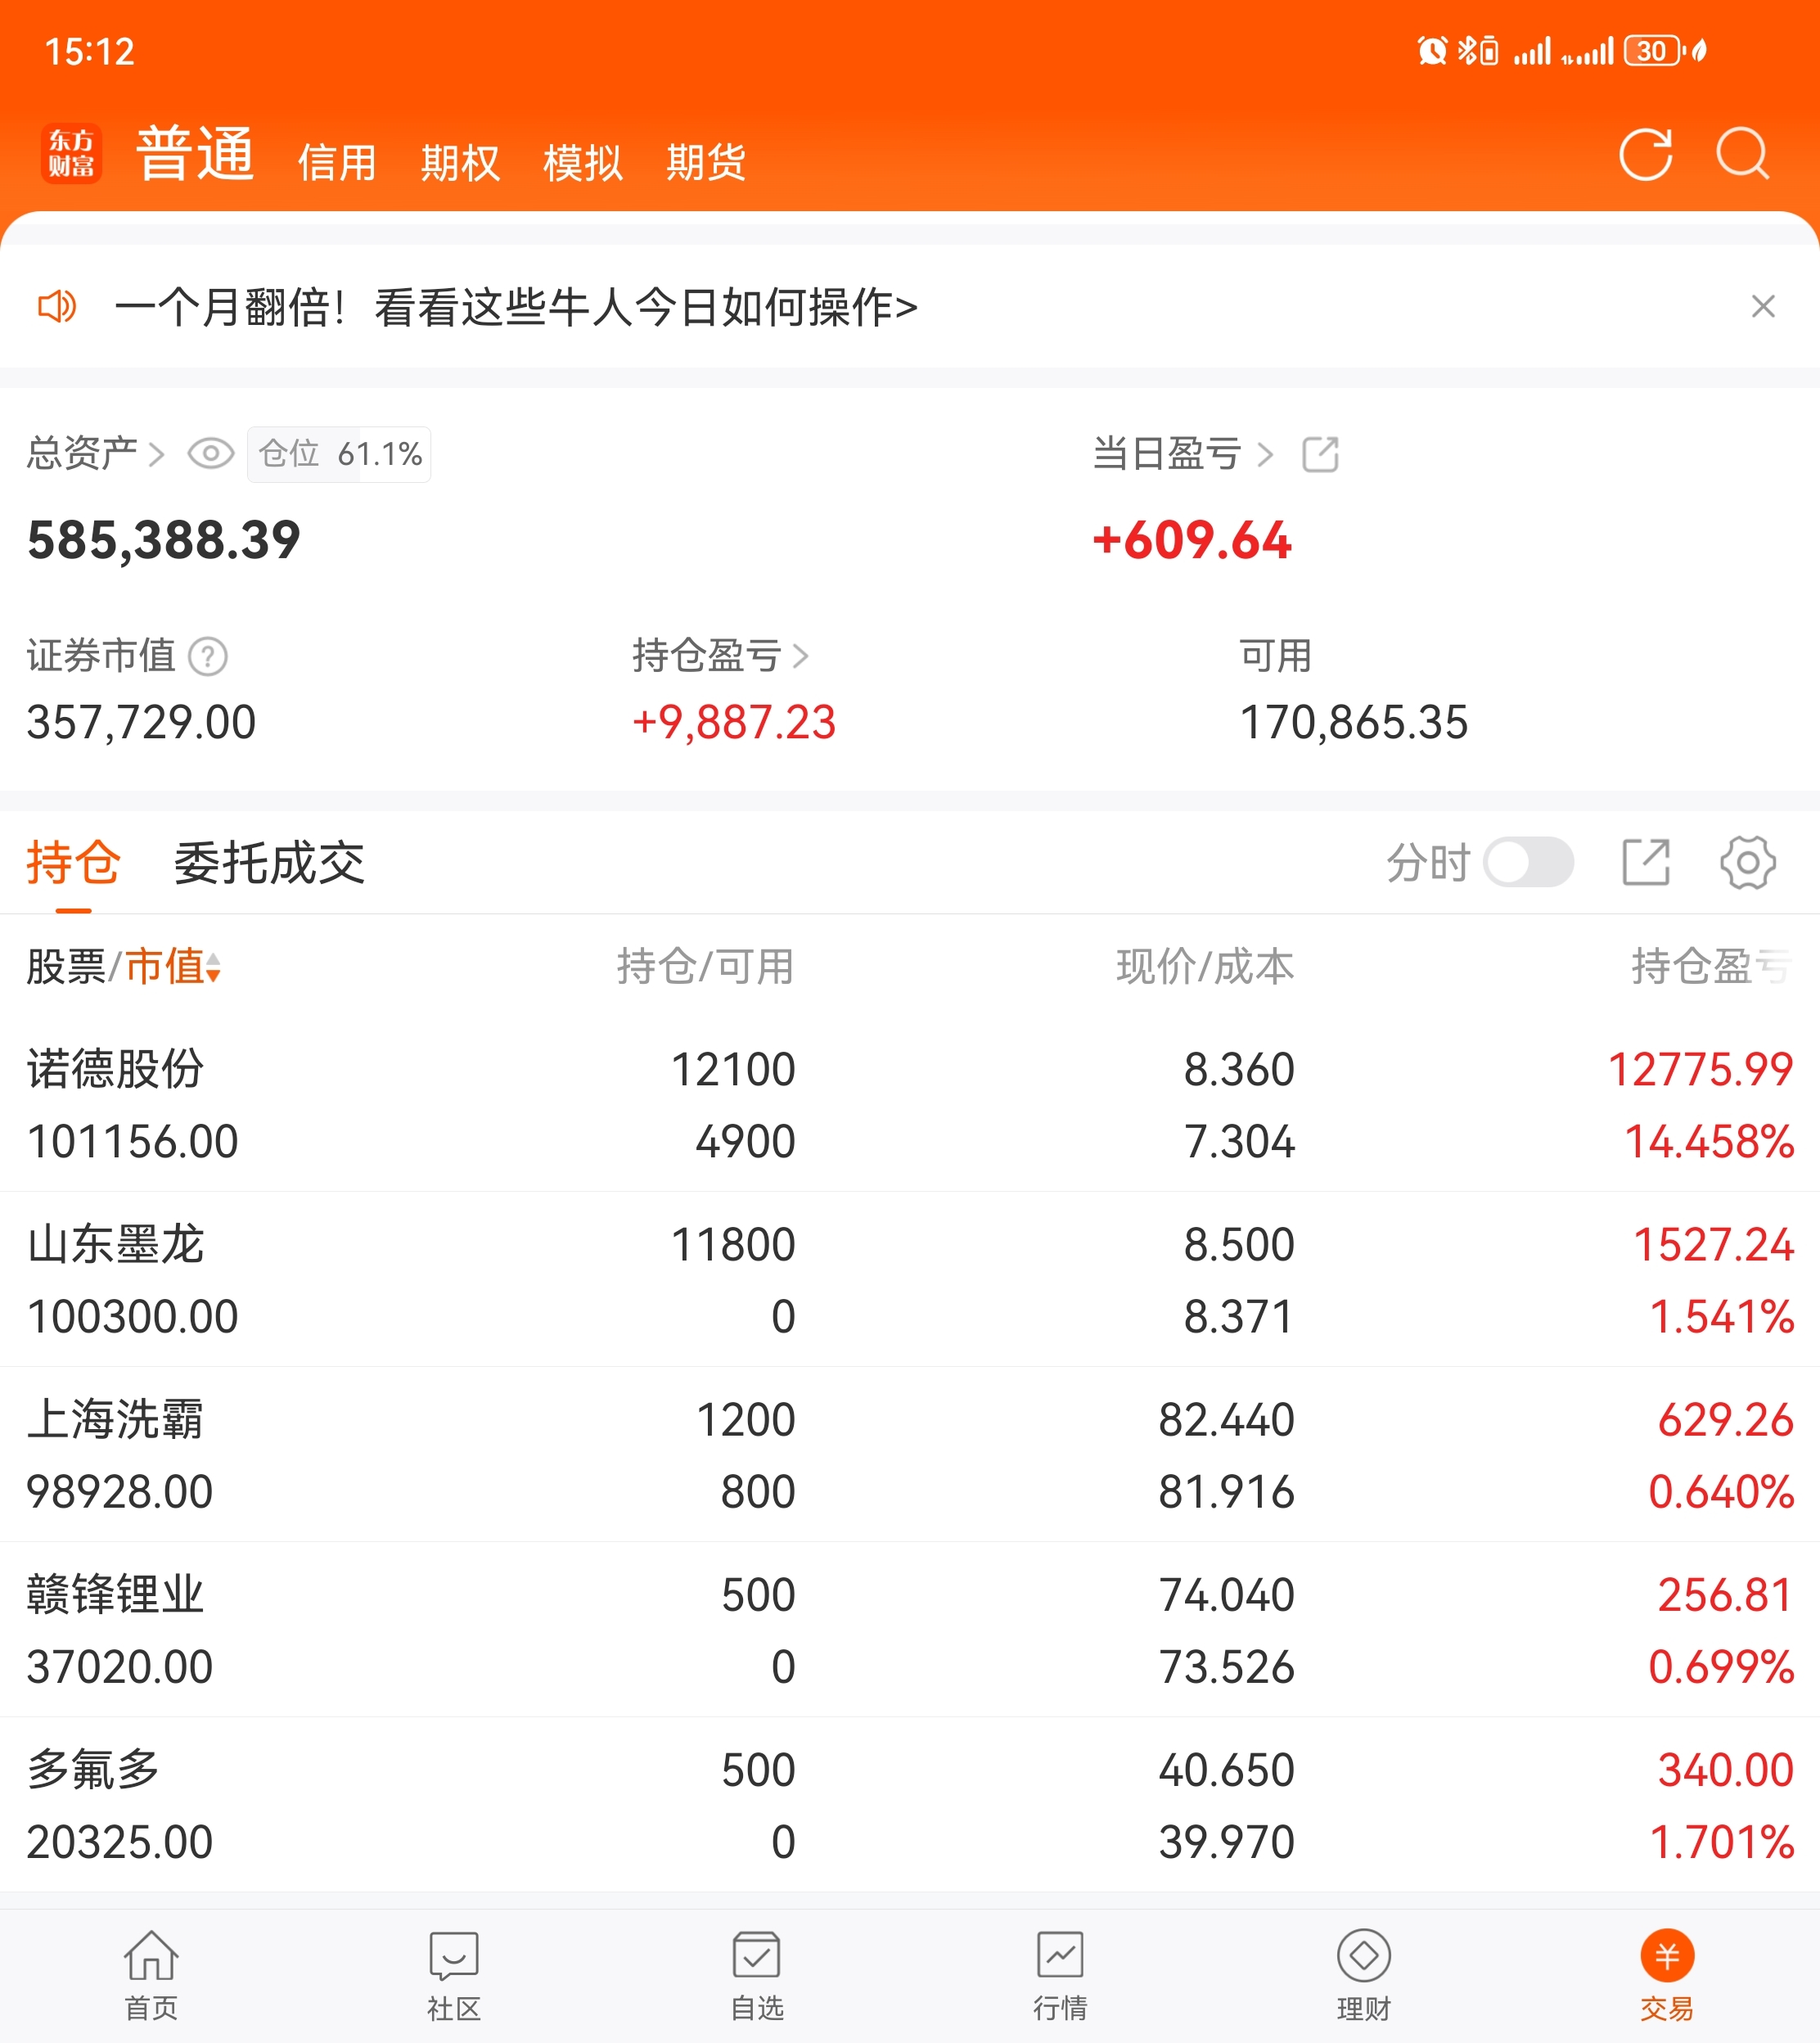Screen dimensions: 1820x2043
Task: Open the search magnifier icon
Action: pos(1743,155)
